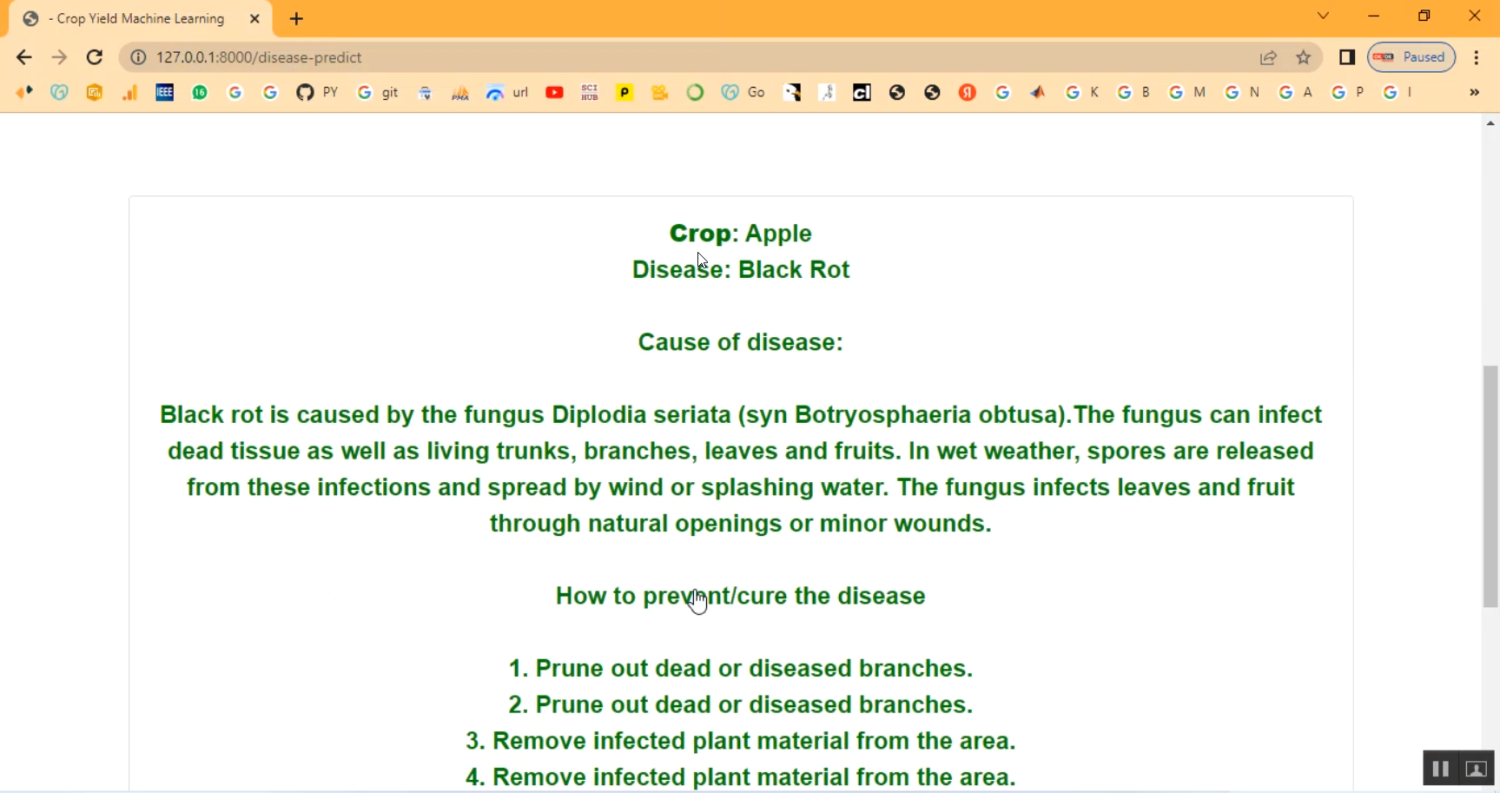Bookmark this tab with the star icon
This screenshot has width=1500, height=793.
pos(1303,57)
